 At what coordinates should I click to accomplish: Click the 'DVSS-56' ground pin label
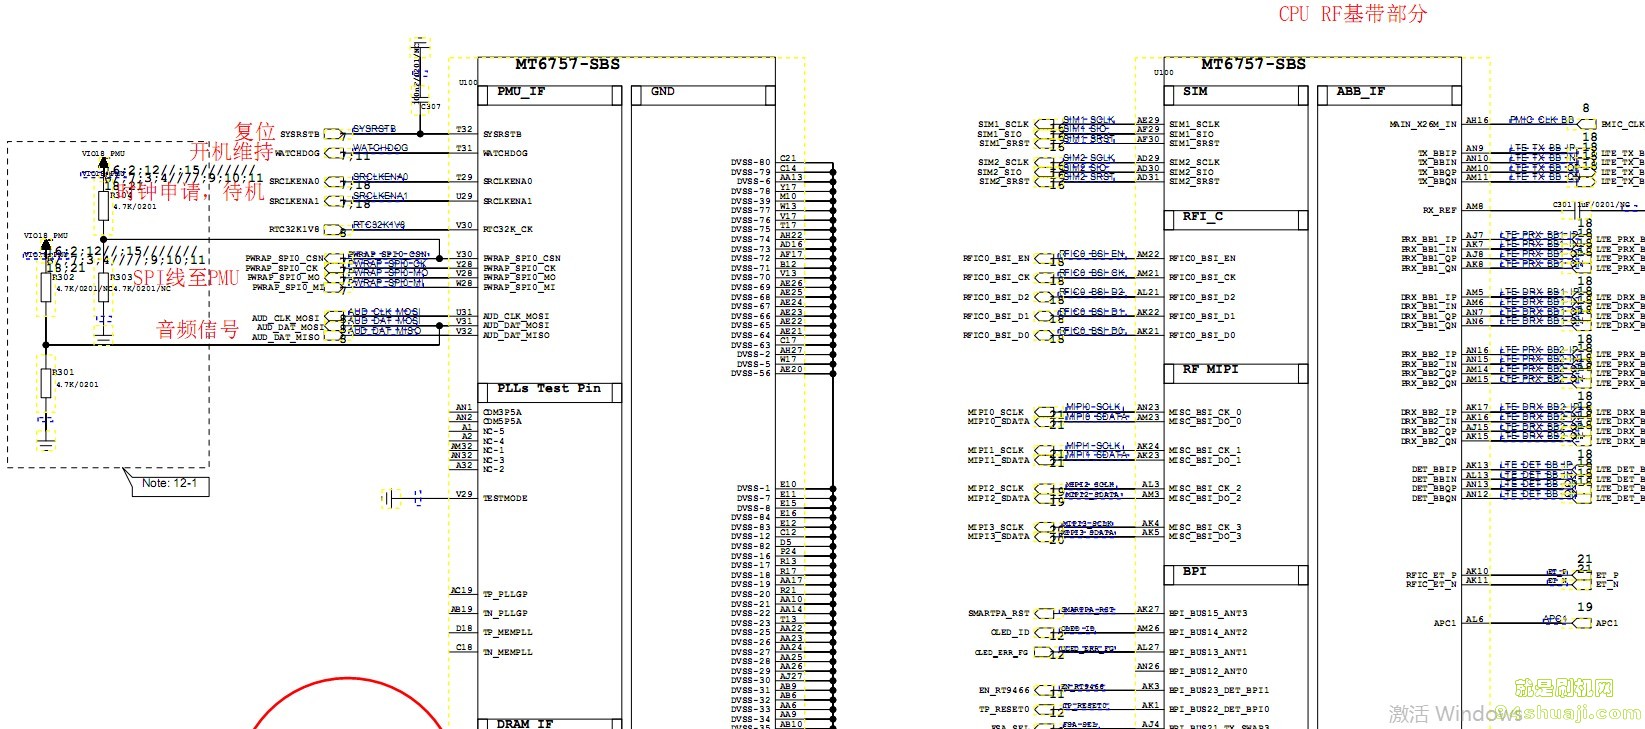[751, 373]
